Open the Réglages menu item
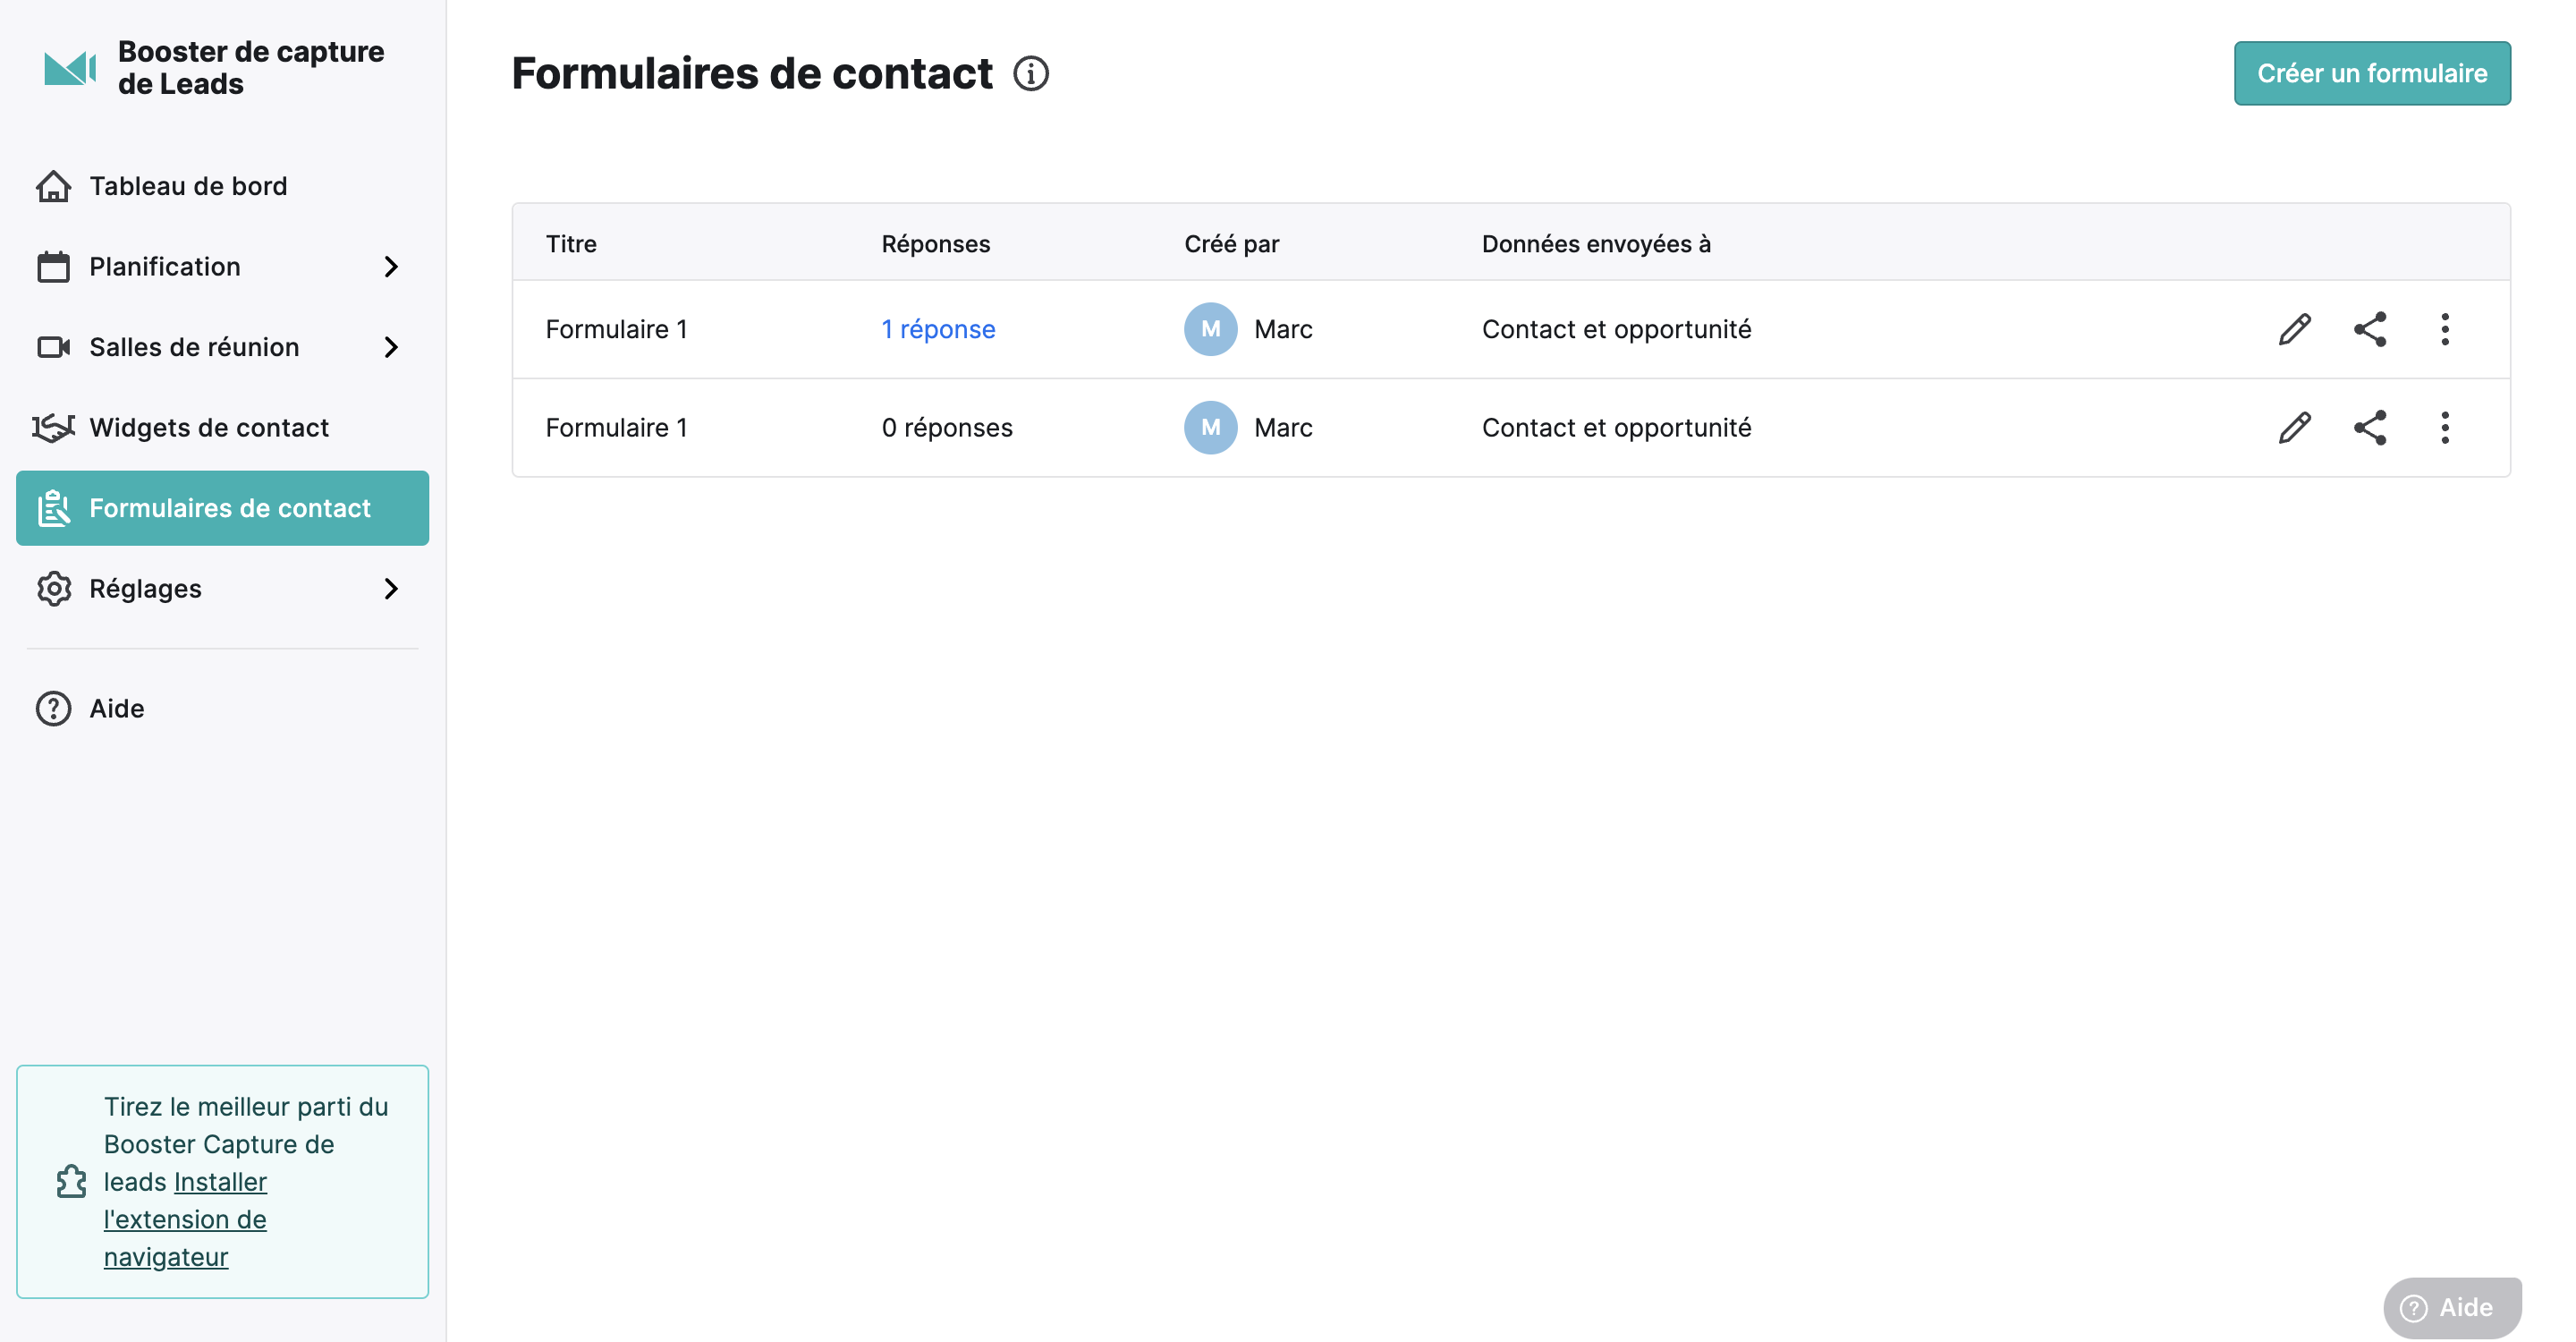Screen dimensions: 2576x1342 click(222, 588)
